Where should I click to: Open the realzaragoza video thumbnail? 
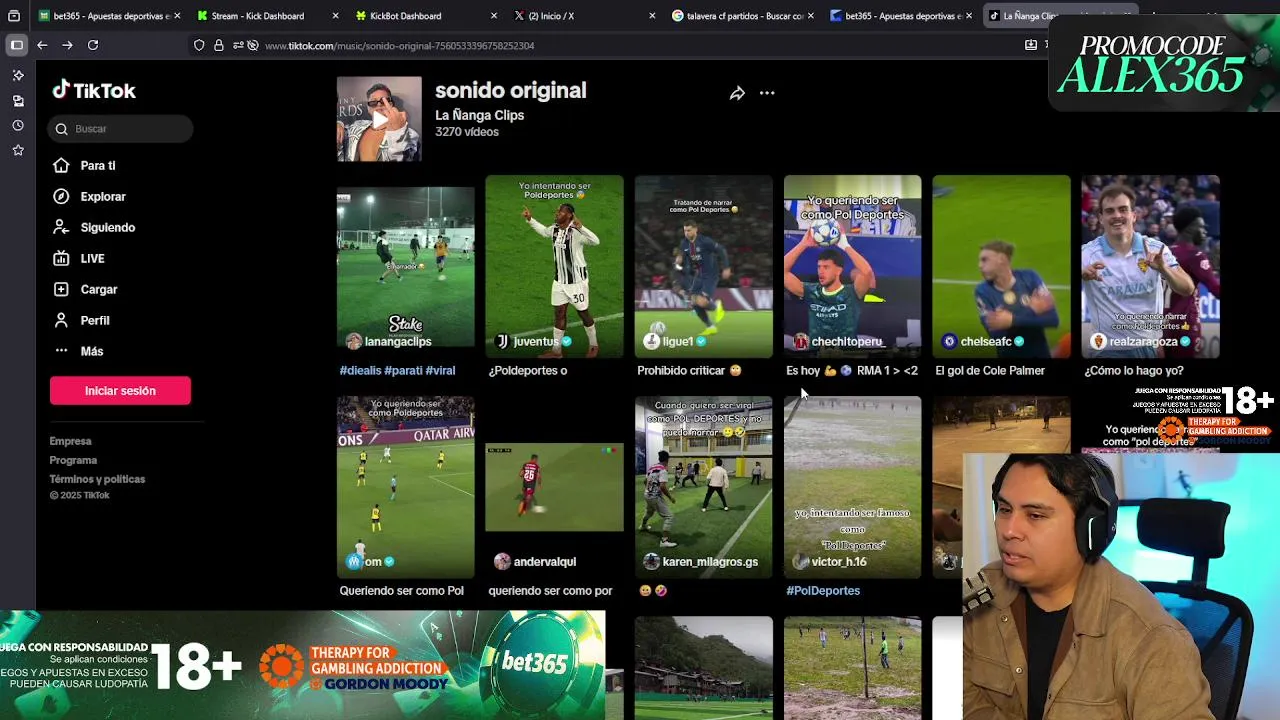[1150, 267]
